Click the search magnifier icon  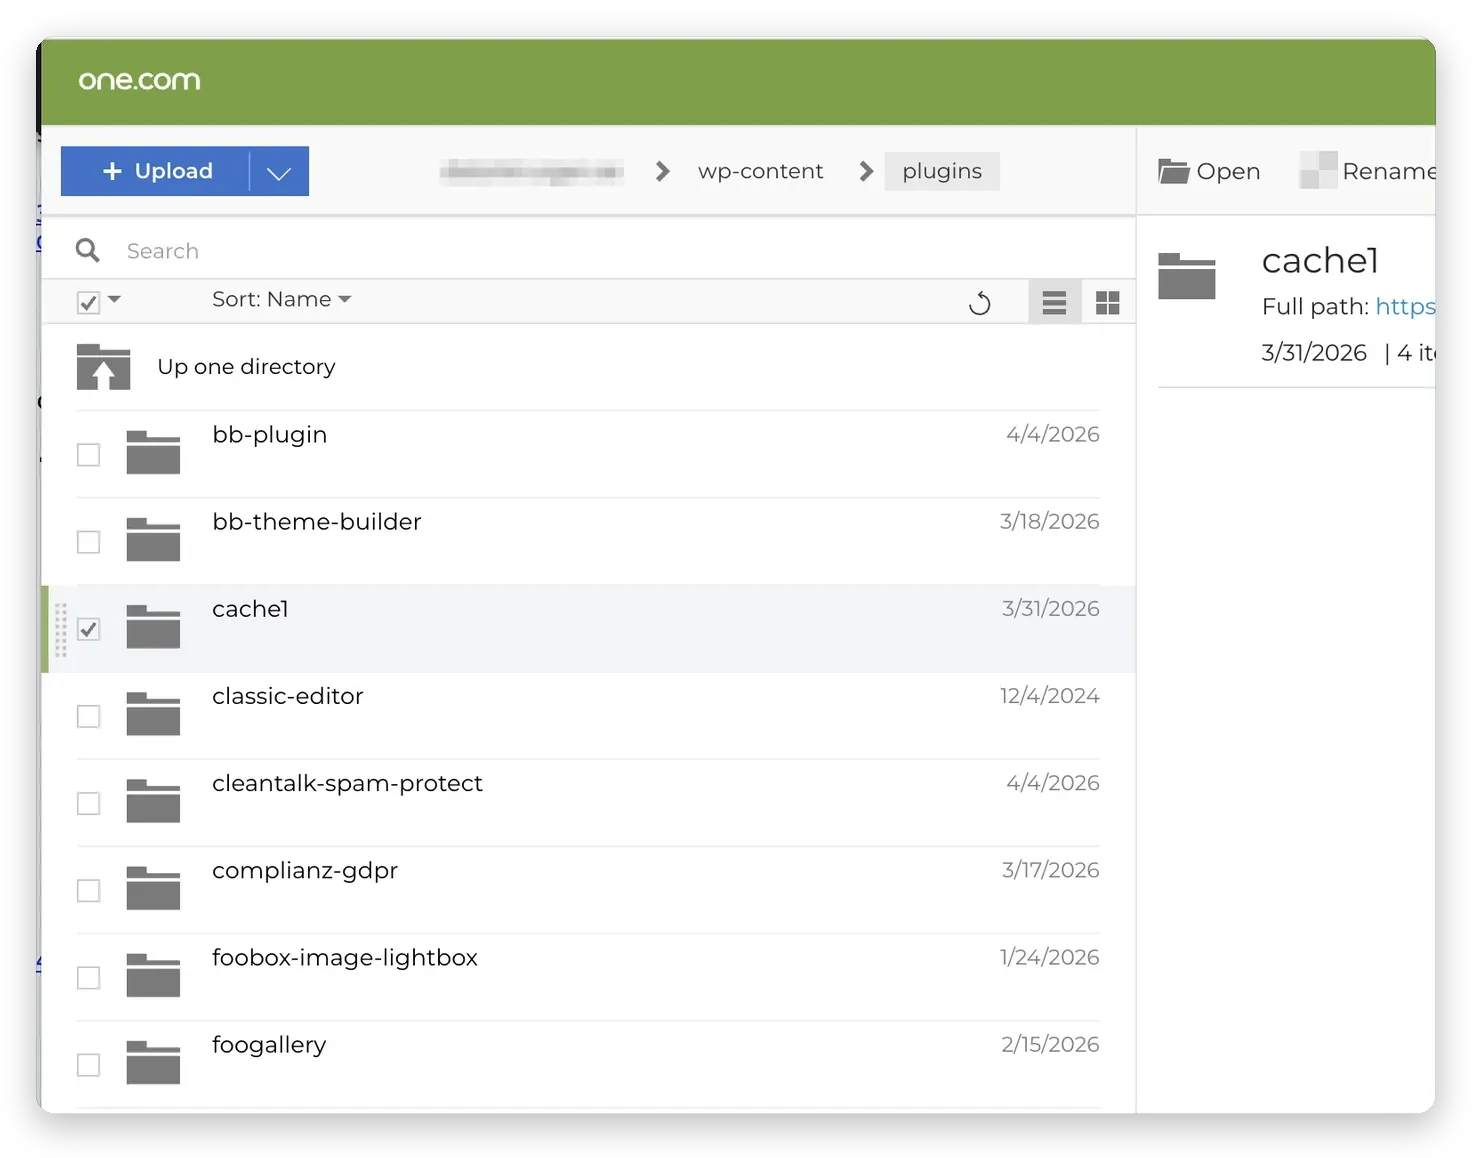[88, 250]
